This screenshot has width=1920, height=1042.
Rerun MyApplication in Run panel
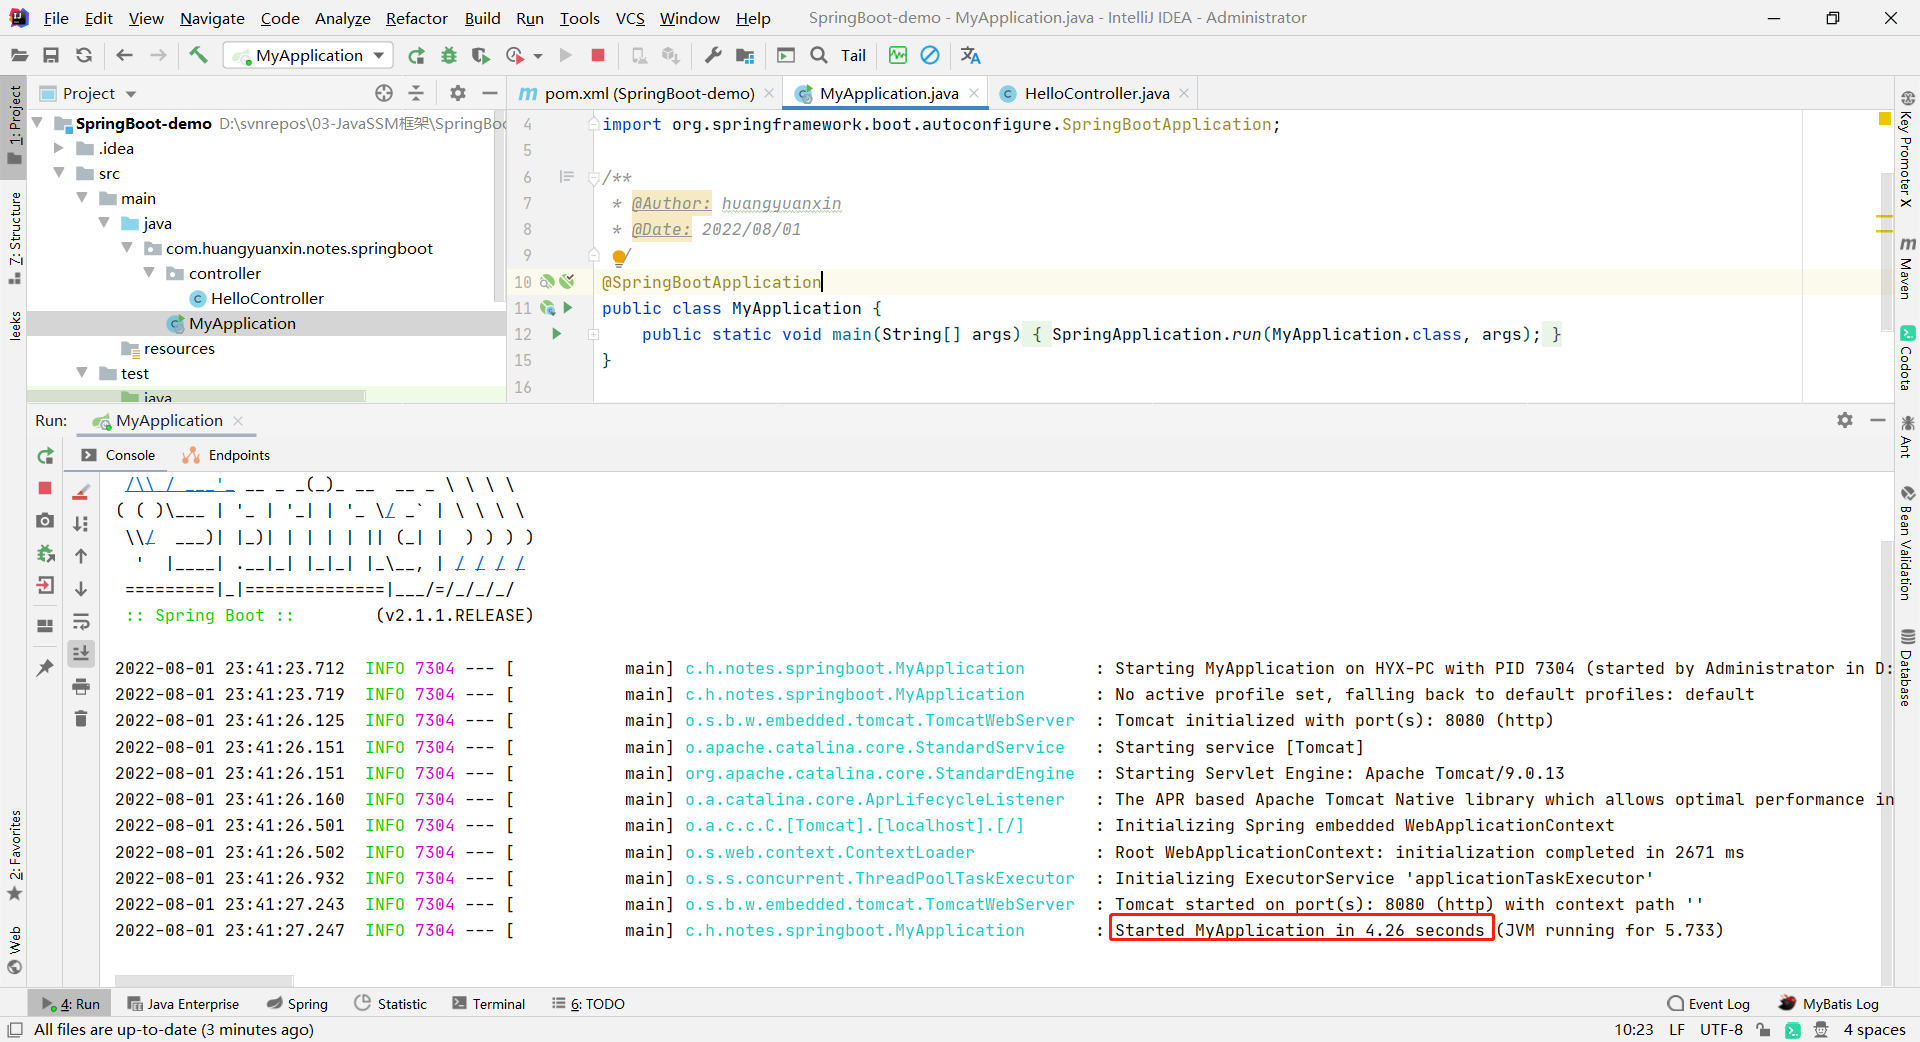click(45, 456)
